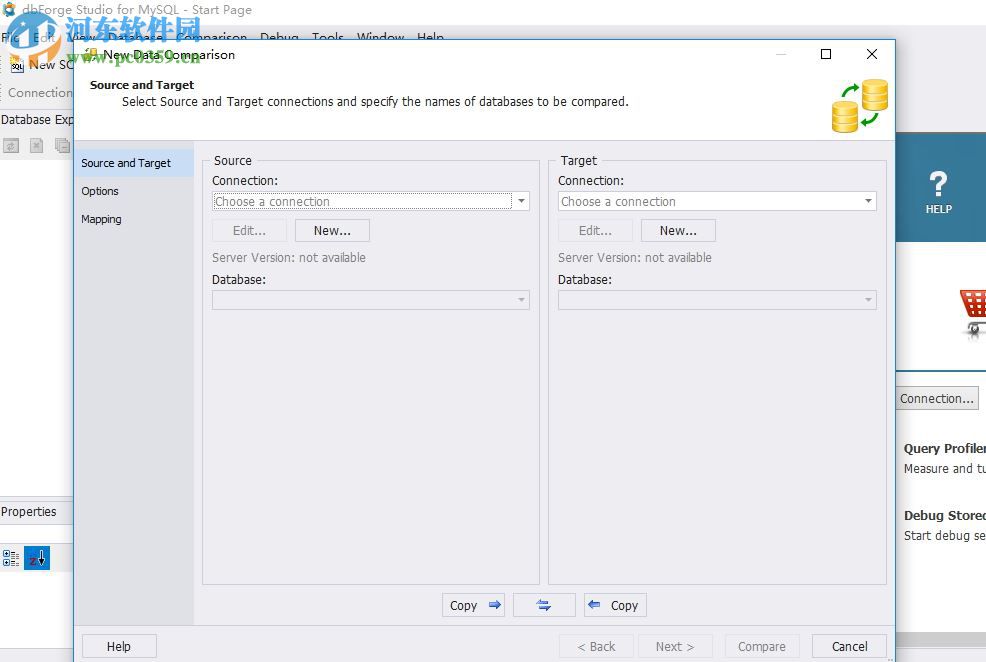
Task: Expand the Source Database dropdown
Action: pos(521,300)
